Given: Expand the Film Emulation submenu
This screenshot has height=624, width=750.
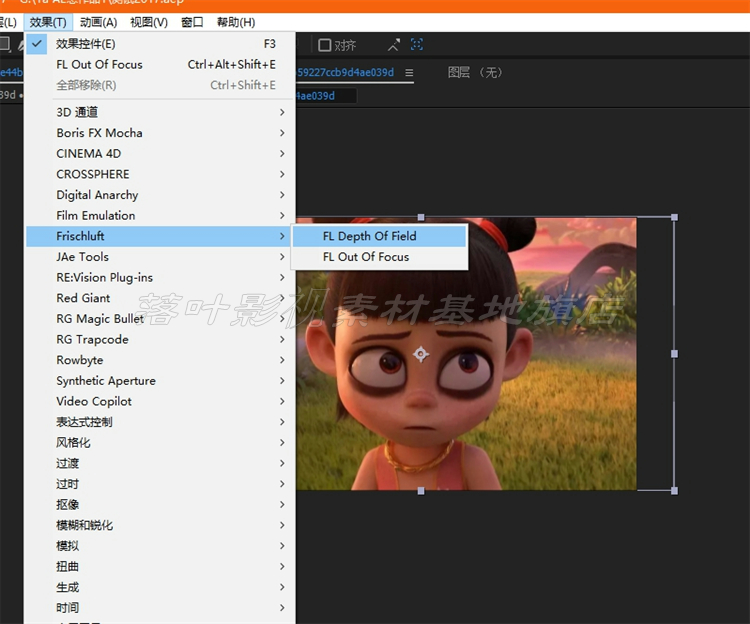Looking at the screenshot, I should coord(160,216).
